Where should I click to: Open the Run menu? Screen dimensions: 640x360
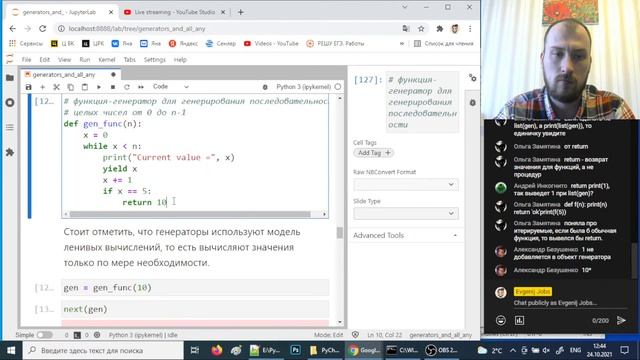click(84, 60)
